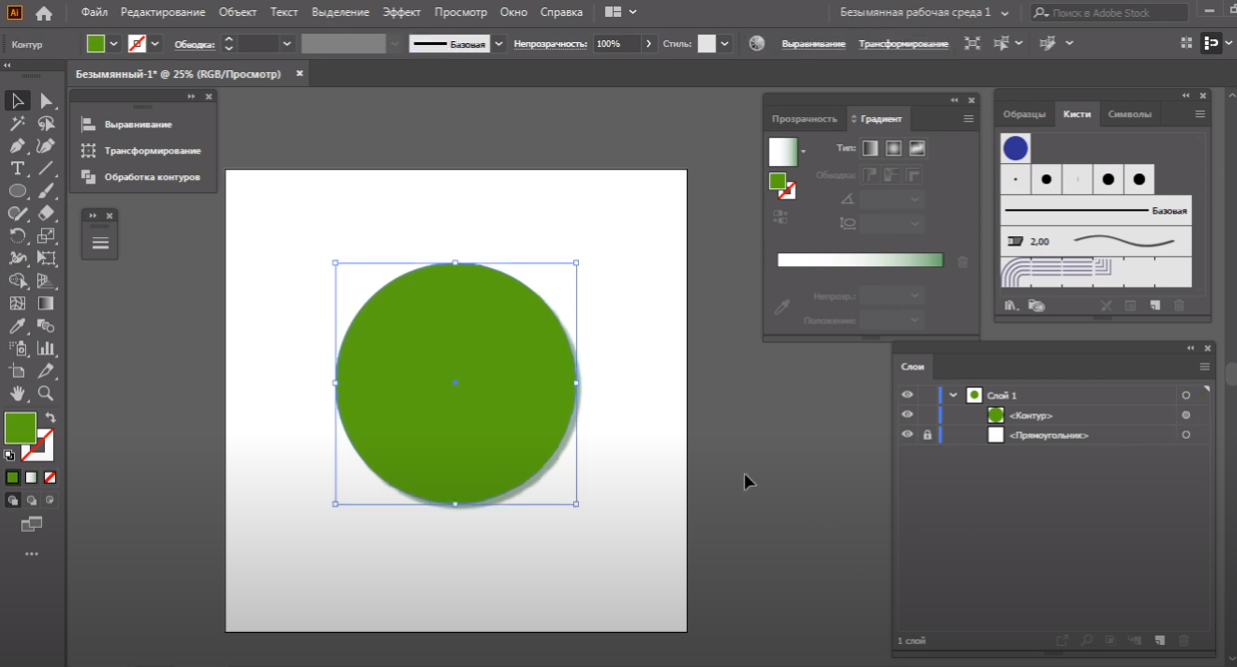Click Непрозрачность label in control bar
1237x667 pixels.
click(550, 44)
